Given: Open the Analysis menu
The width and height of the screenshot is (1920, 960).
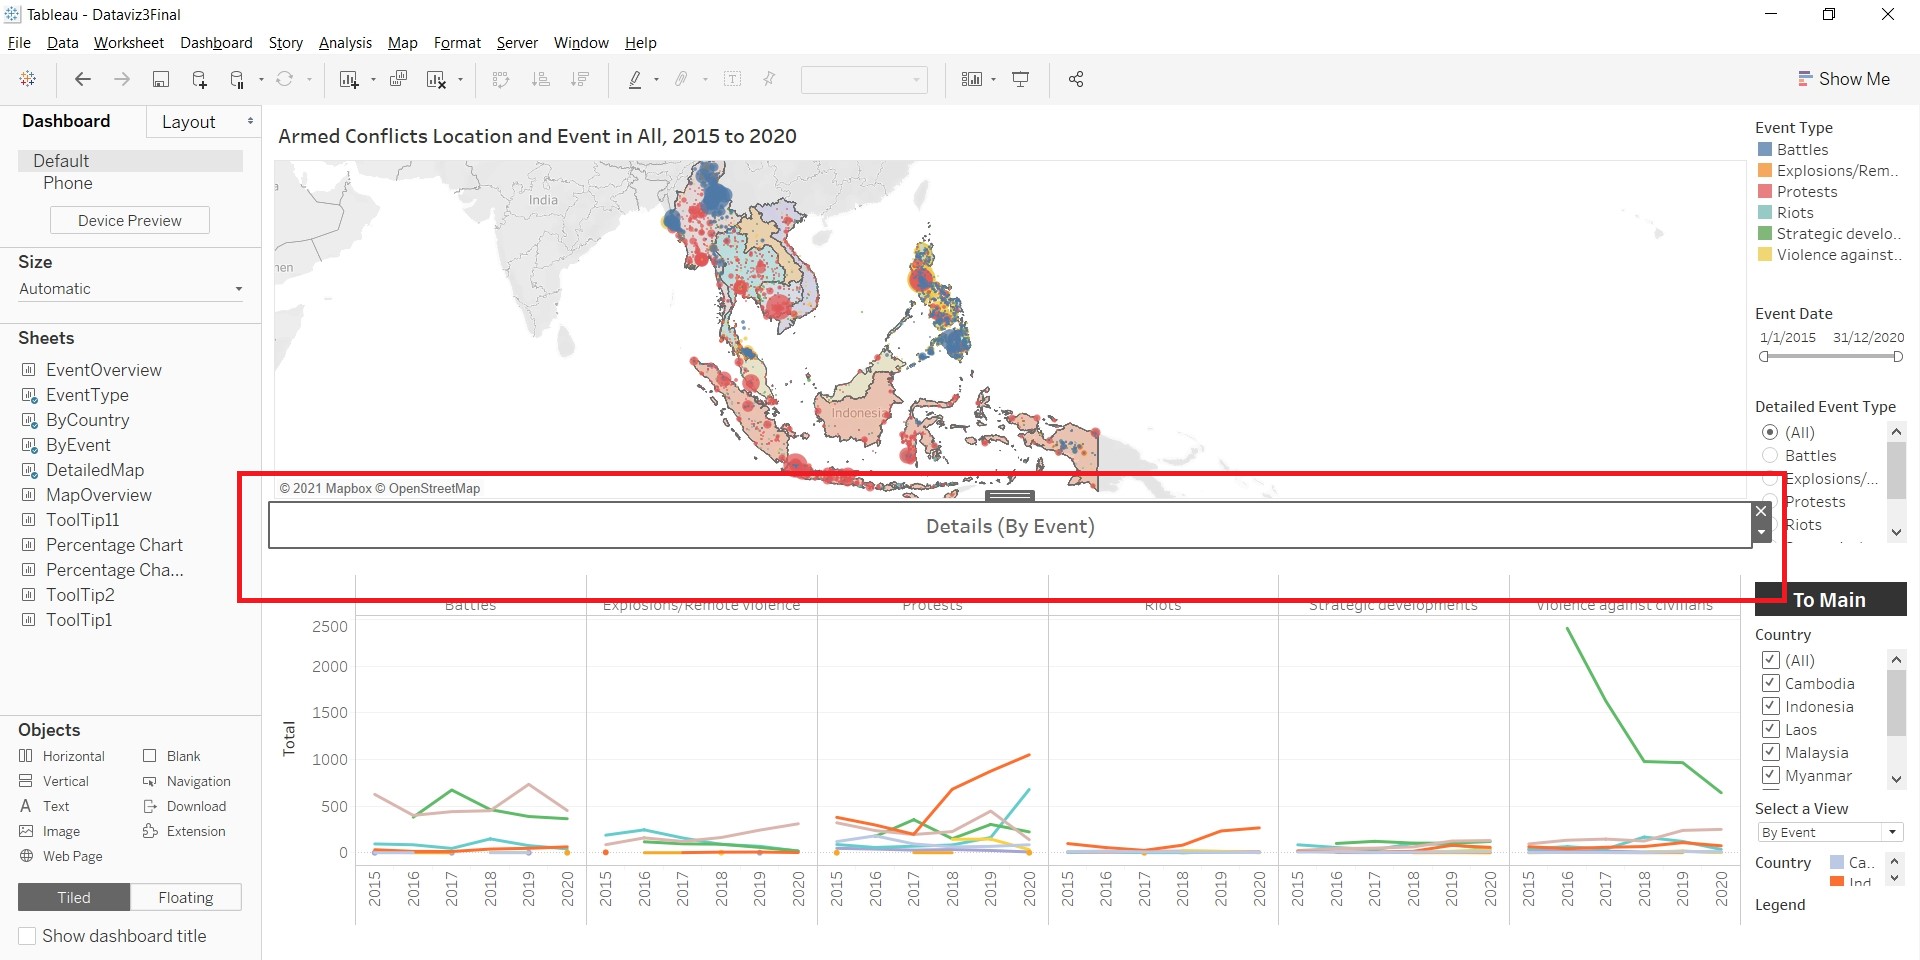Looking at the screenshot, I should point(345,43).
